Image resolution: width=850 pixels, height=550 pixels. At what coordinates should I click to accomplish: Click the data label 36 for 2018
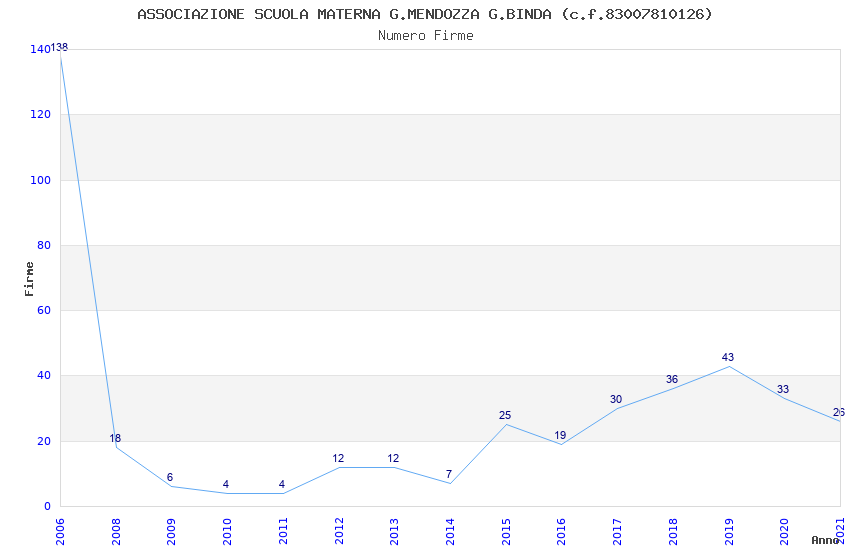tap(672, 379)
